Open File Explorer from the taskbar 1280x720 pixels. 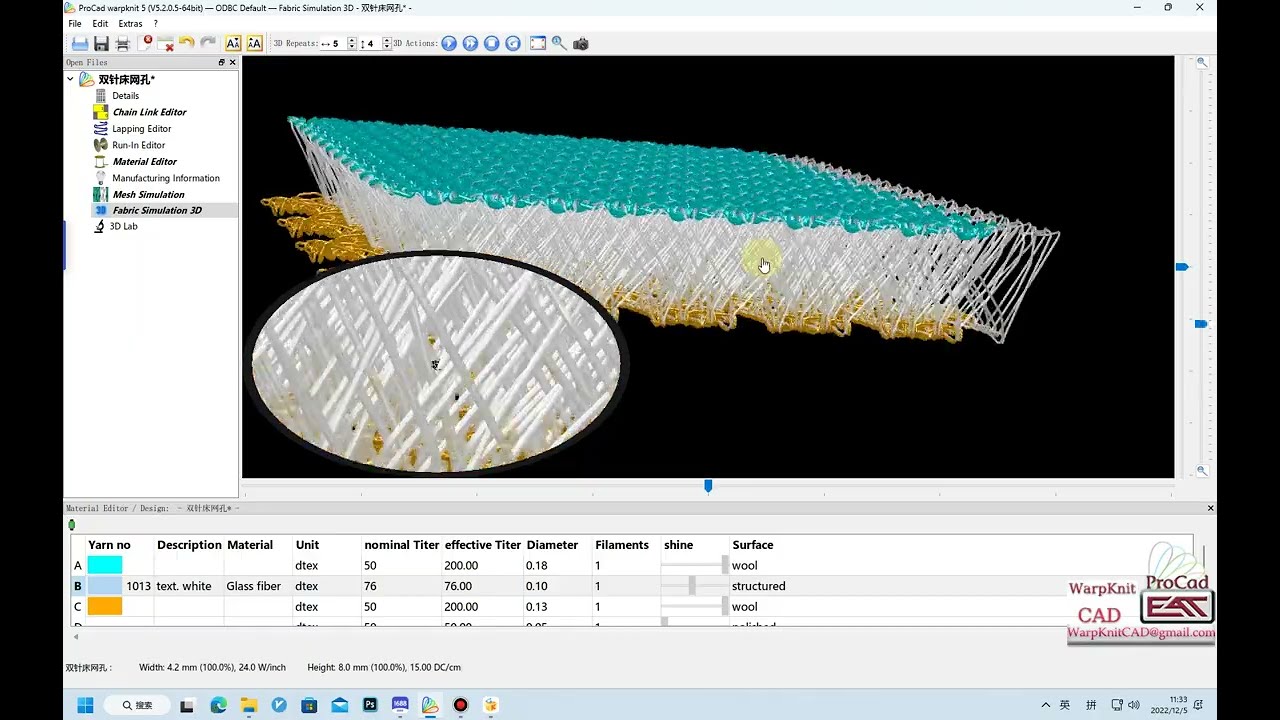(248, 705)
